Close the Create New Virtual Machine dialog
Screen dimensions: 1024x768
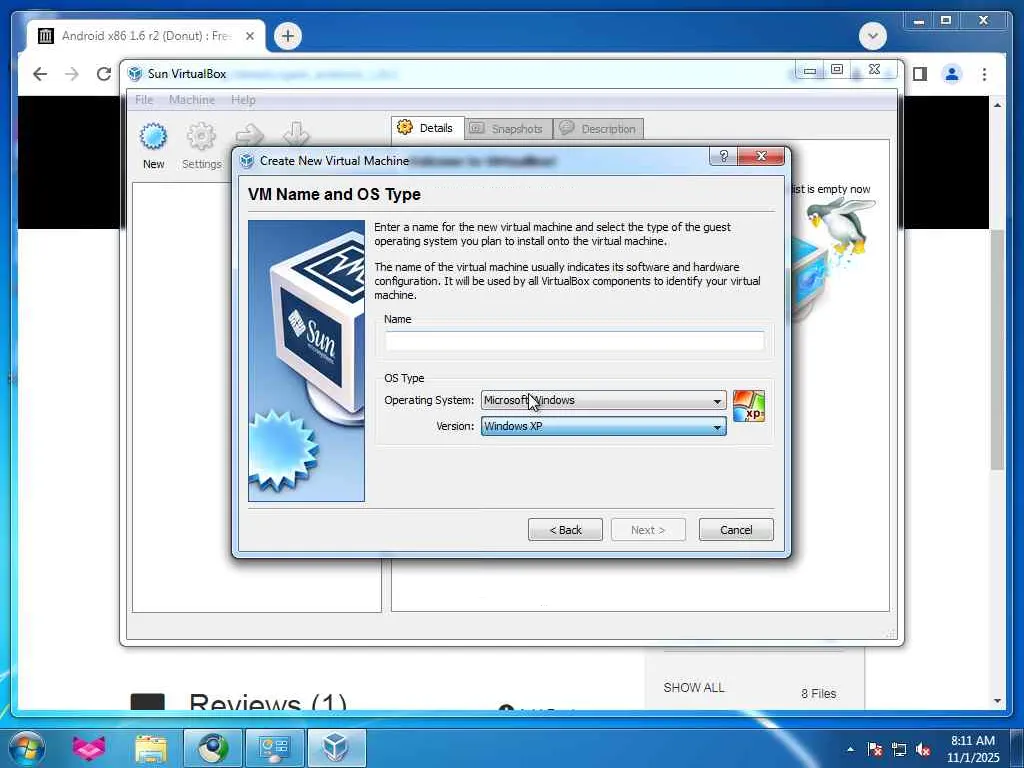pyautogui.click(x=761, y=156)
